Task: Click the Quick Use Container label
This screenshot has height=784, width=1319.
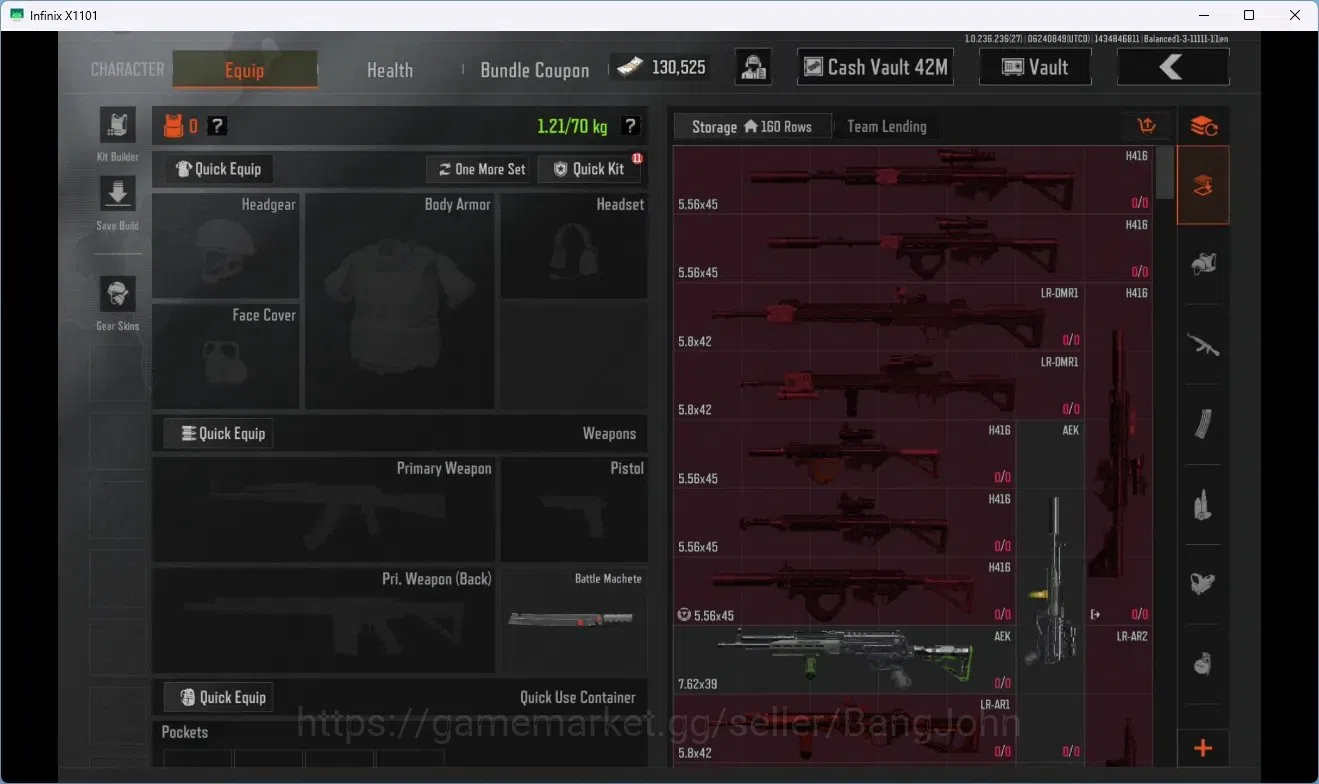Action: coord(577,698)
